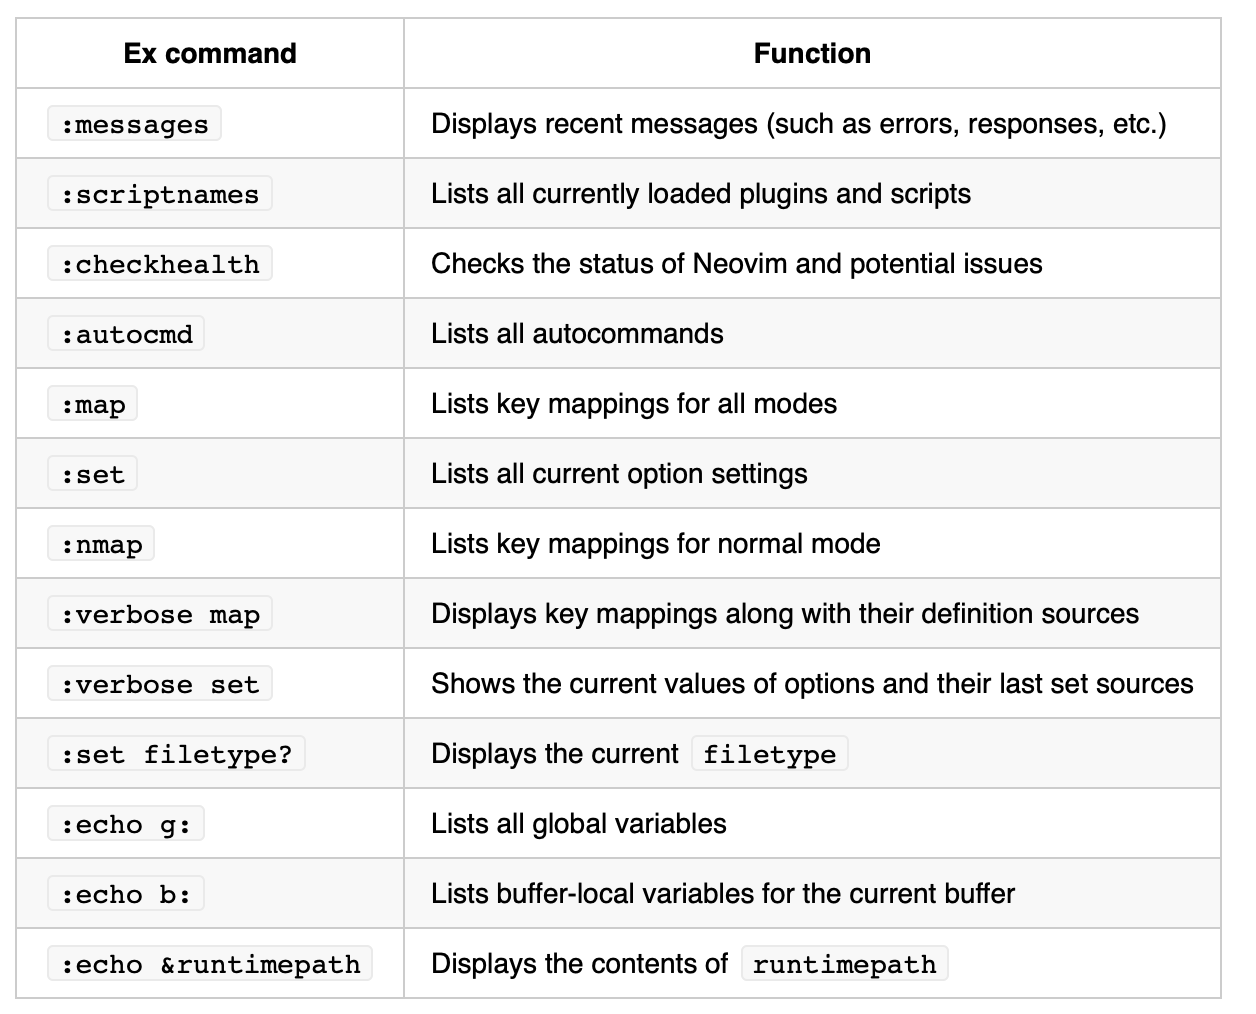Select the :verbose map command
This screenshot has height=1014, width=1256.
(x=160, y=614)
